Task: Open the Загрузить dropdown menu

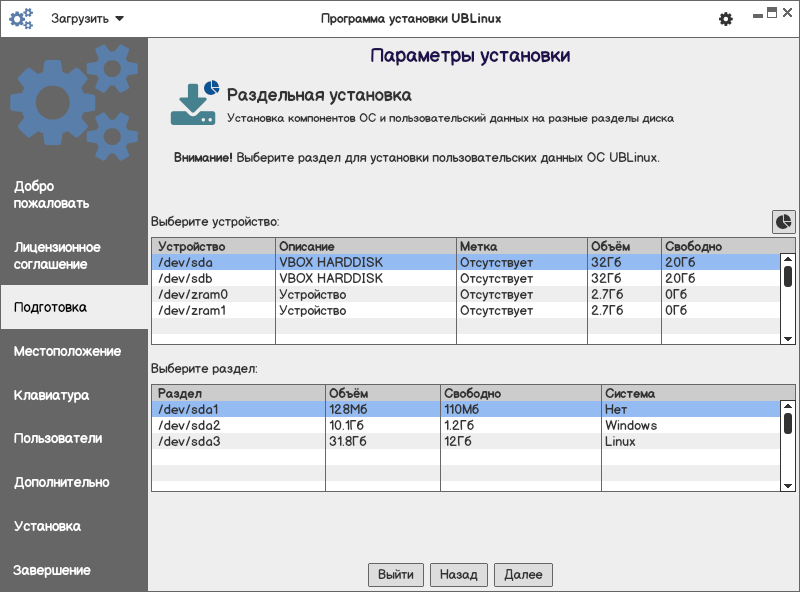Action: point(87,19)
